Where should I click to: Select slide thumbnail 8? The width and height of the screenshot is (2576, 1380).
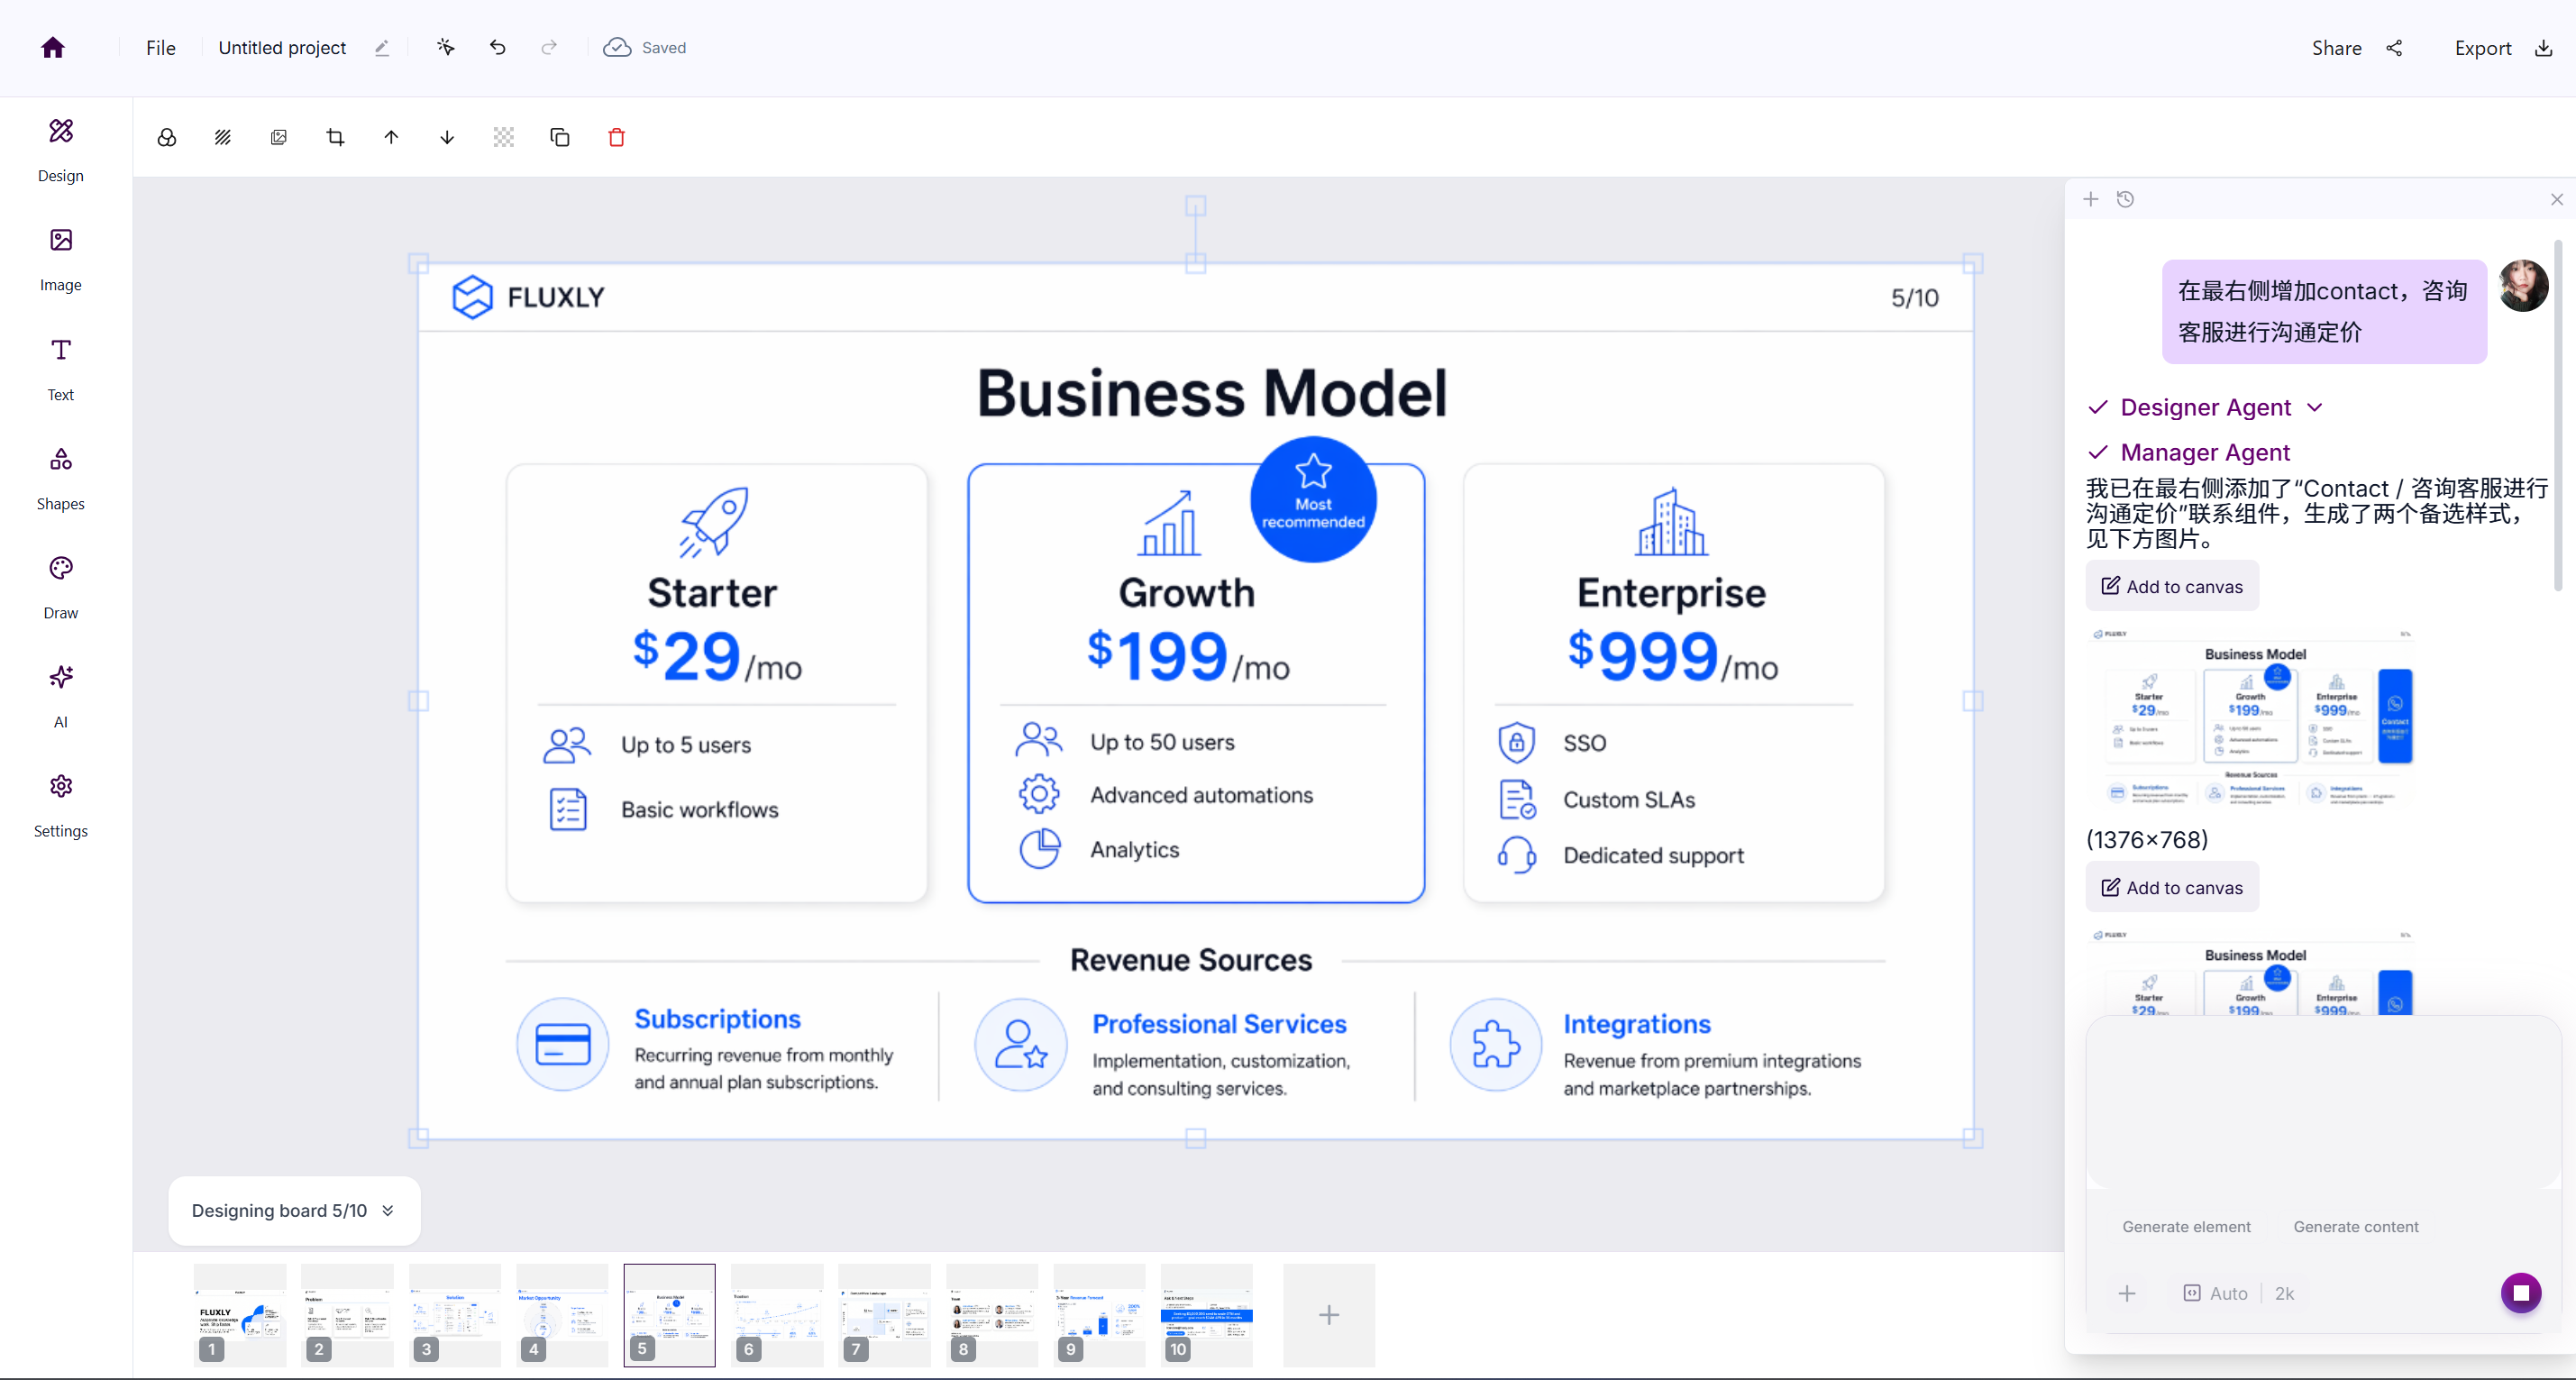point(992,1314)
